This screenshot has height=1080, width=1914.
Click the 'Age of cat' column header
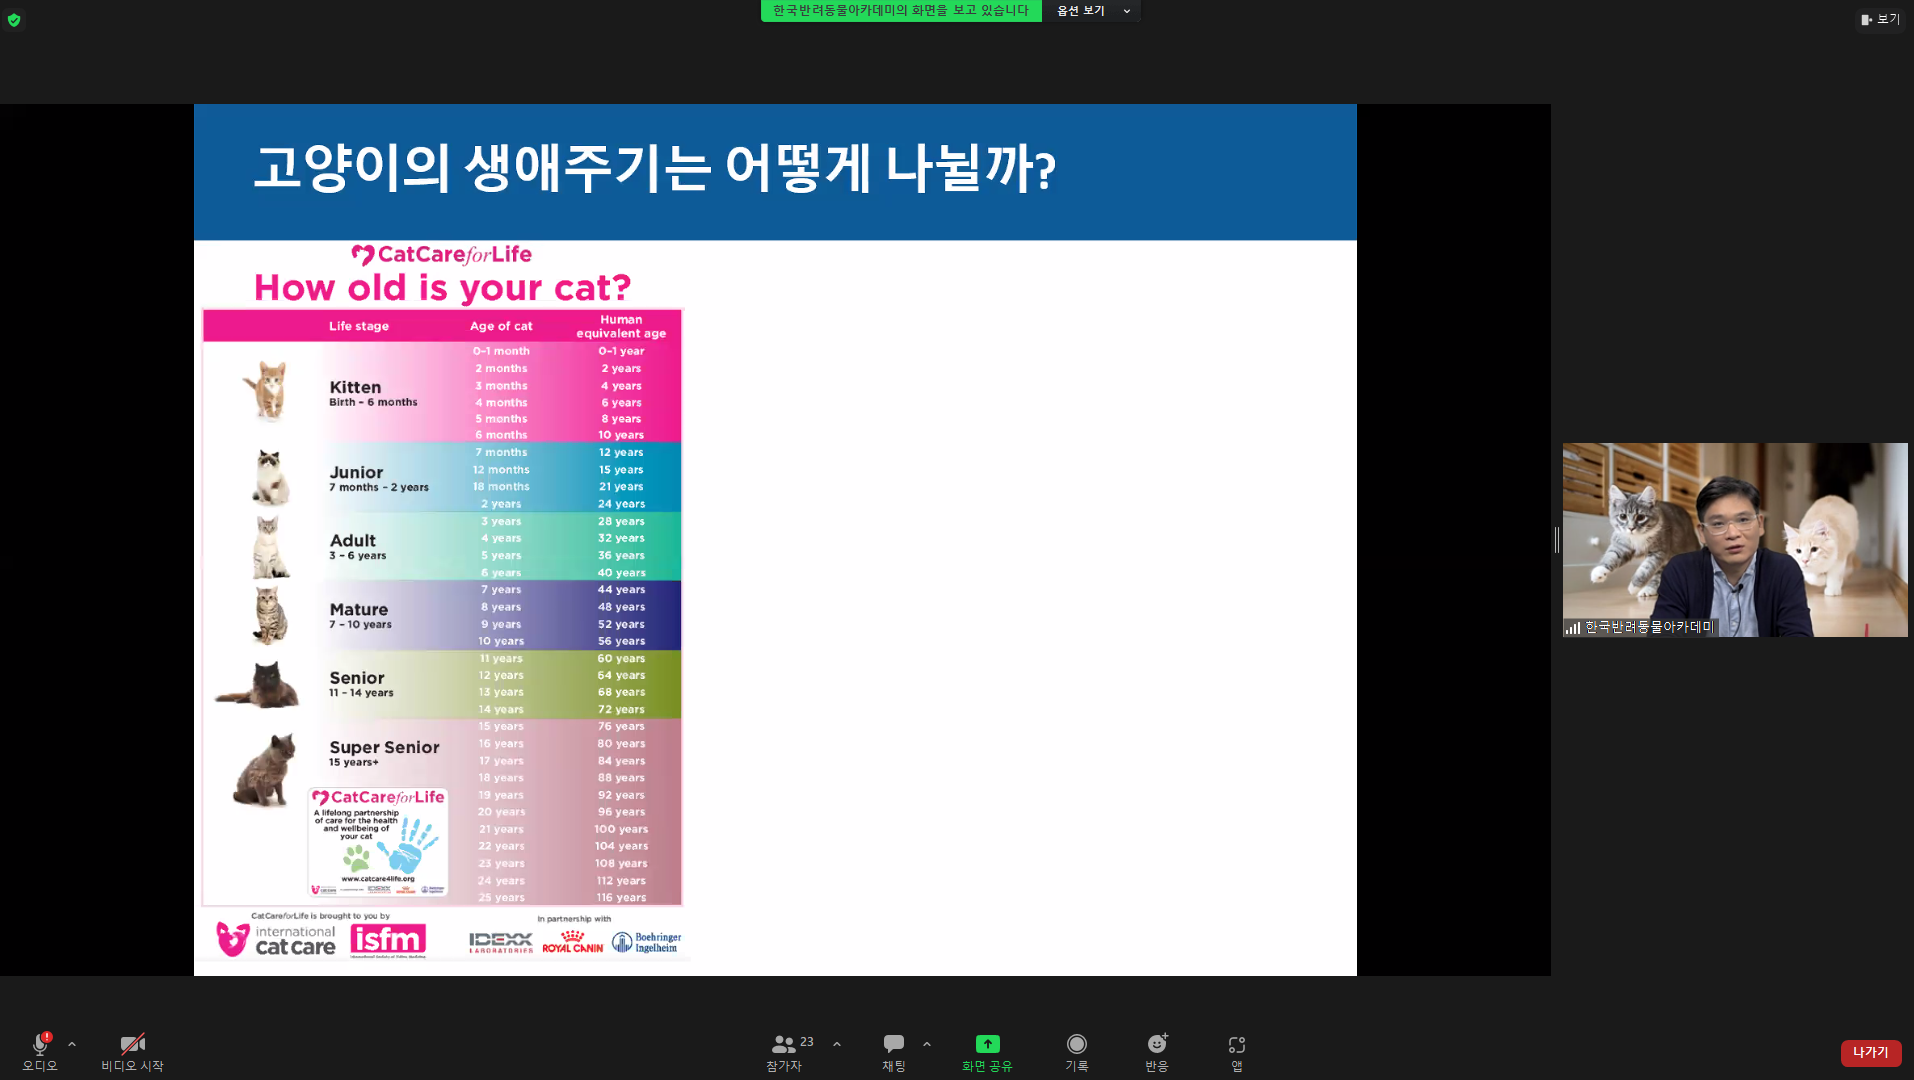click(501, 326)
